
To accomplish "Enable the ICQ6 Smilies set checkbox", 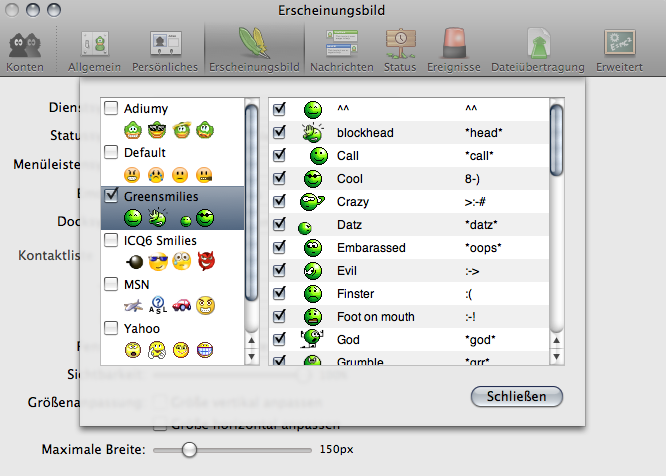I will (x=111, y=240).
